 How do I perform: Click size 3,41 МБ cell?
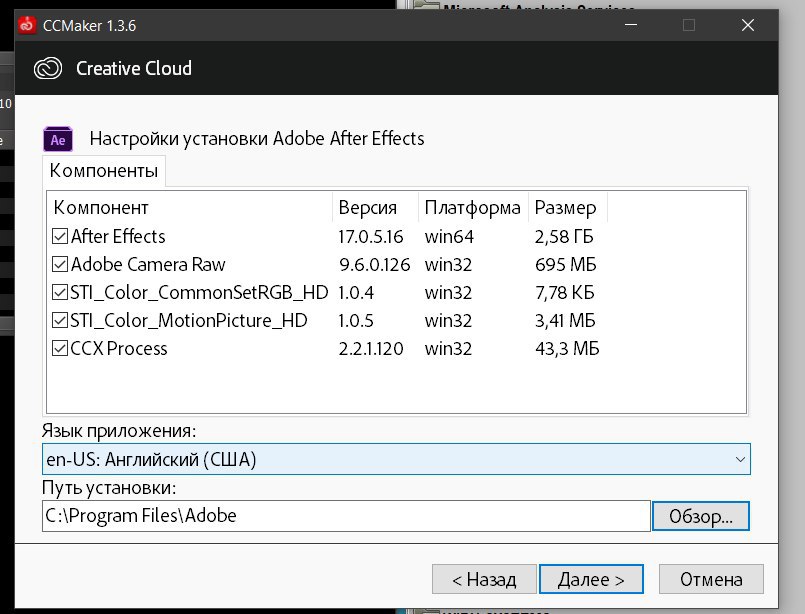565,321
